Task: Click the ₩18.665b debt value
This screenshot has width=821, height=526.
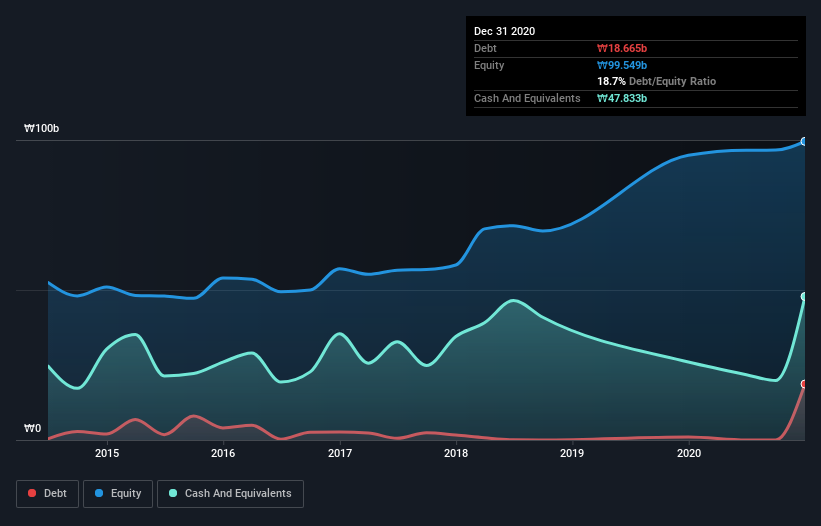Action: coord(622,49)
